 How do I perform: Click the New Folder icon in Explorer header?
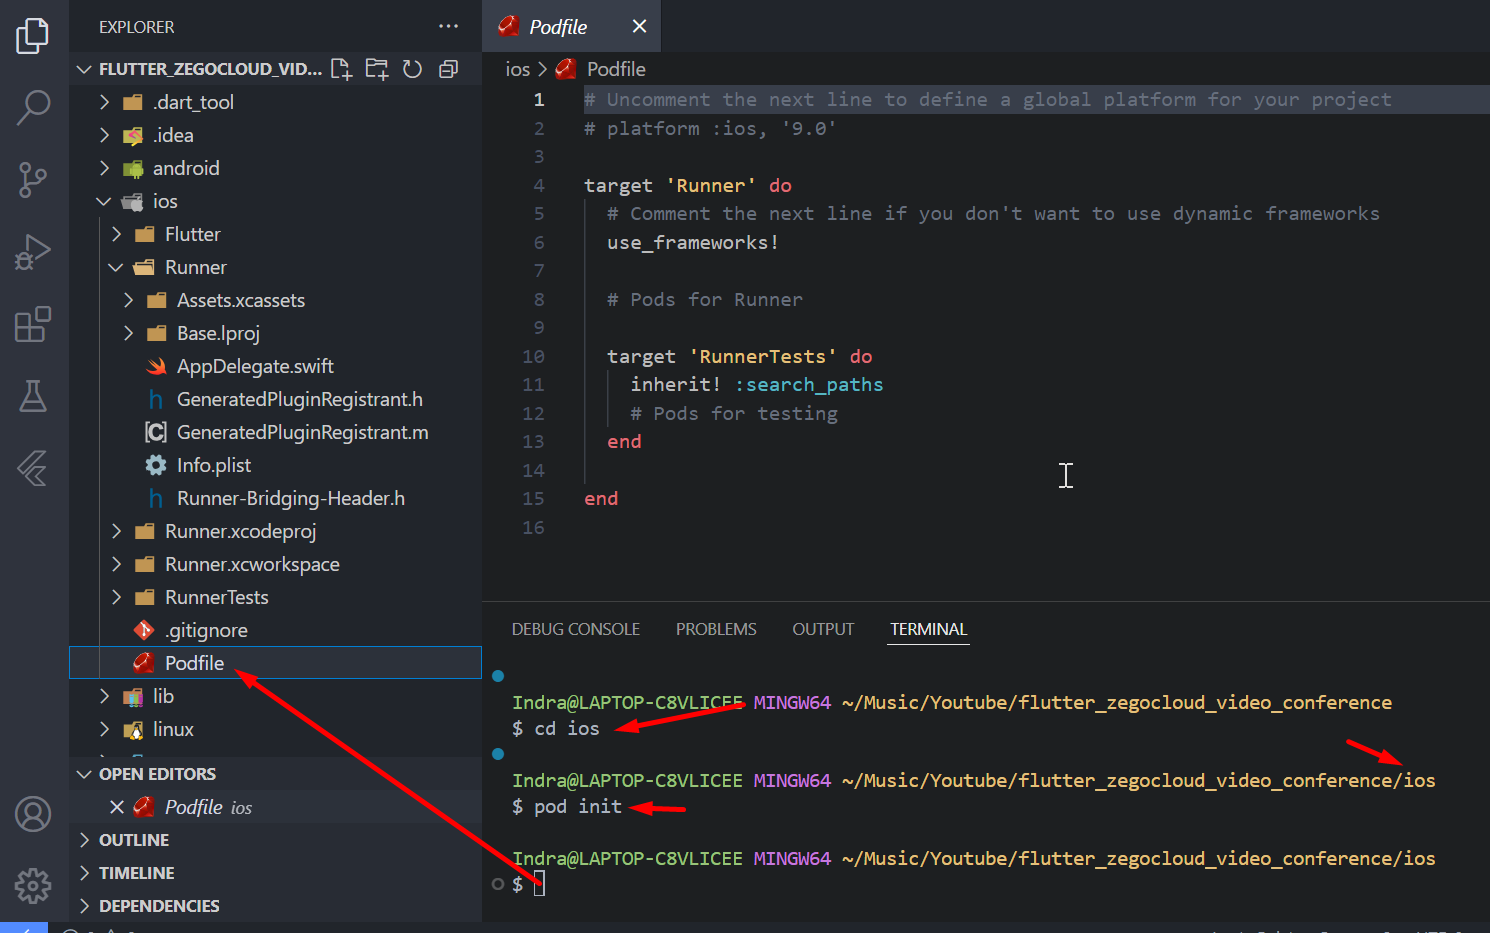point(377,69)
